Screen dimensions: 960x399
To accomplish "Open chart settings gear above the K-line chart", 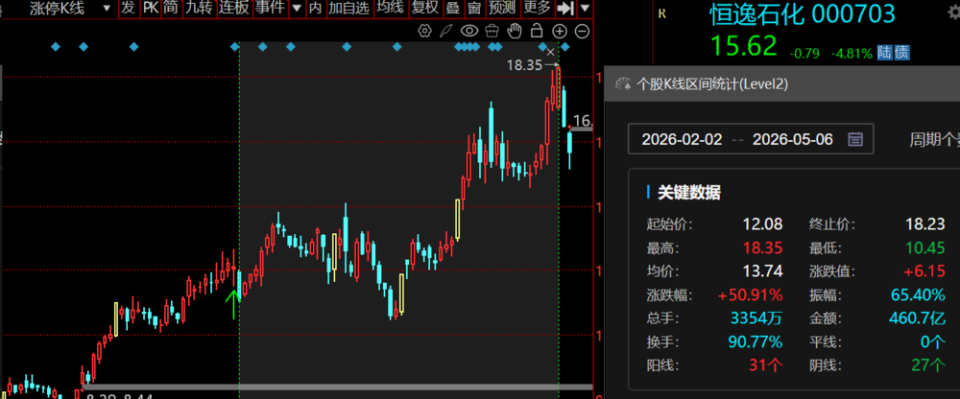I will tap(424, 31).
